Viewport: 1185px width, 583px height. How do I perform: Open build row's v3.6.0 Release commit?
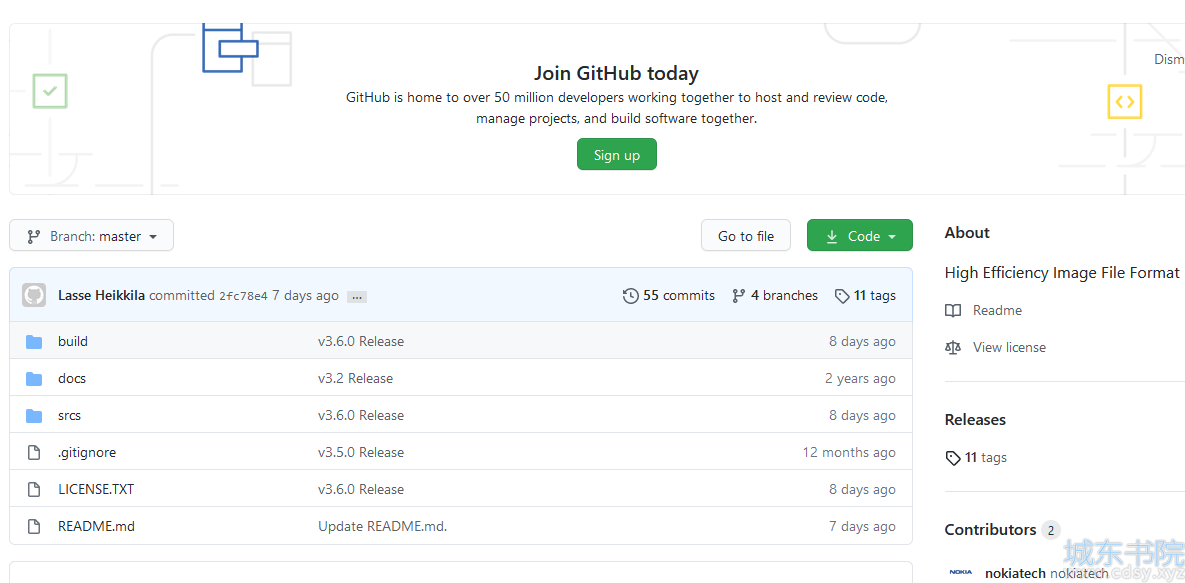(x=360, y=341)
